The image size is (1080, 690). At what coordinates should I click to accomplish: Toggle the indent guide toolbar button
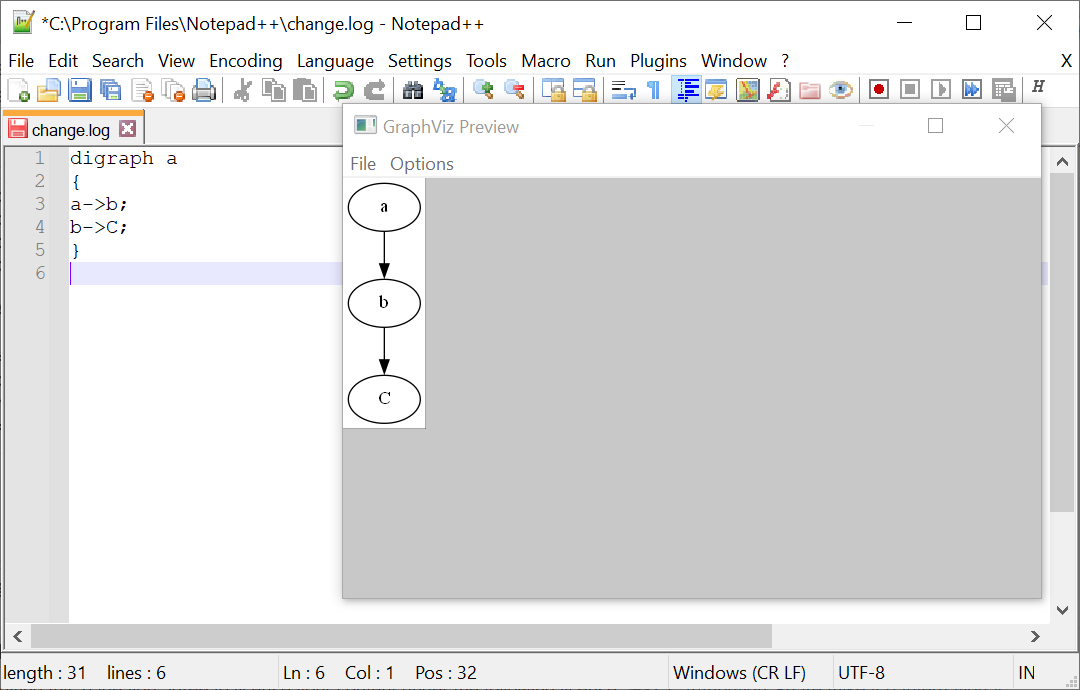(687, 90)
